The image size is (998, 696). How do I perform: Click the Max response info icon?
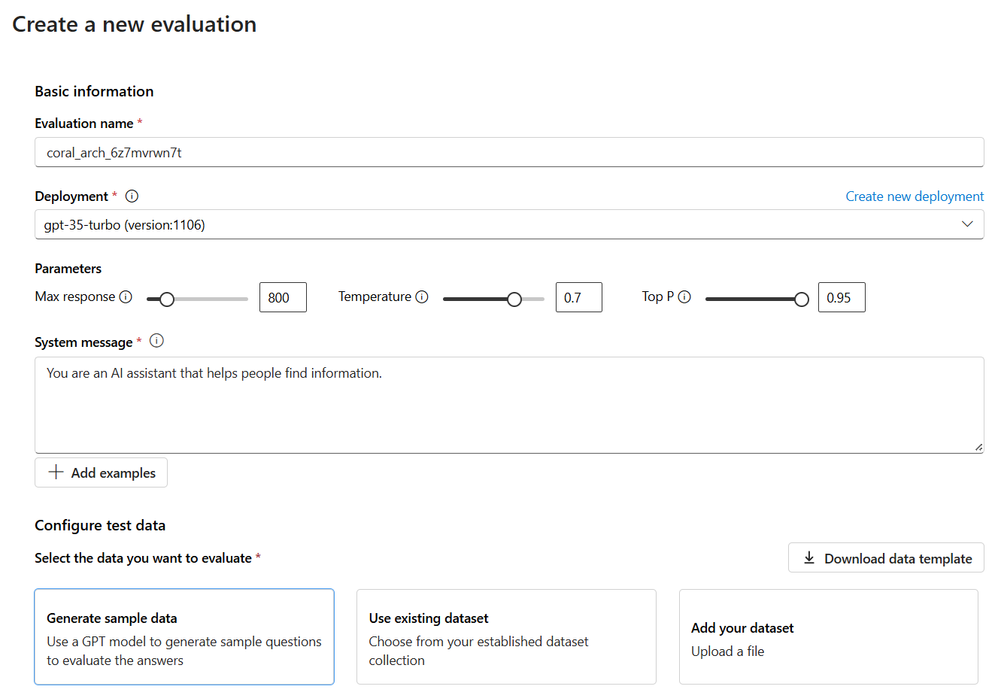[x=126, y=297]
